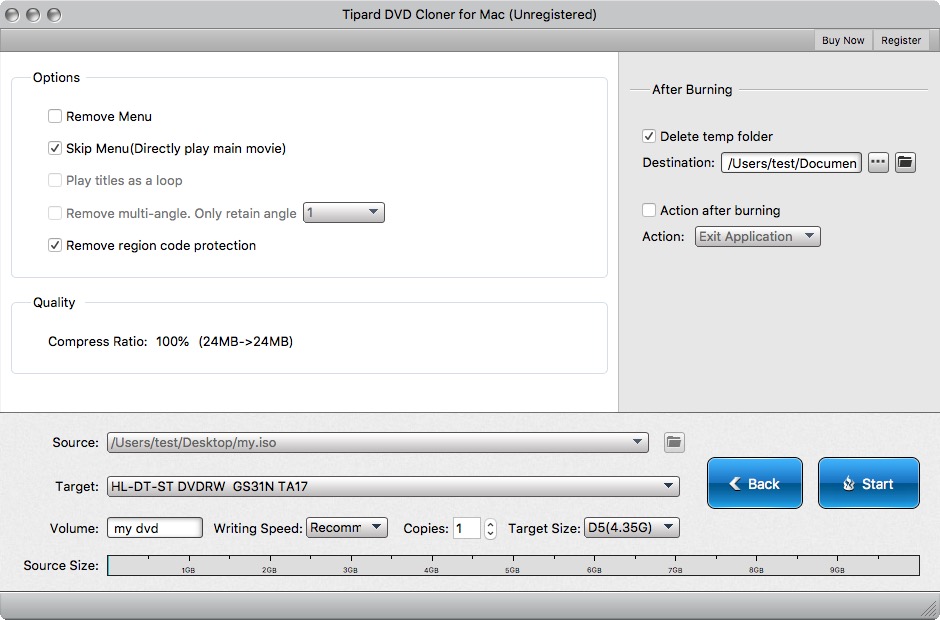Open destination folder icon in After Burning
The height and width of the screenshot is (620, 940).
tap(905, 162)
